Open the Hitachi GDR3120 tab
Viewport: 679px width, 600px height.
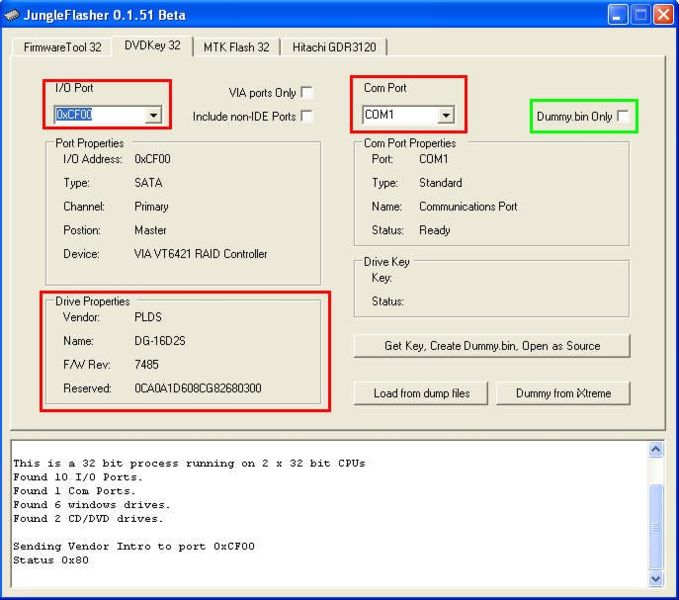(334, 47)
